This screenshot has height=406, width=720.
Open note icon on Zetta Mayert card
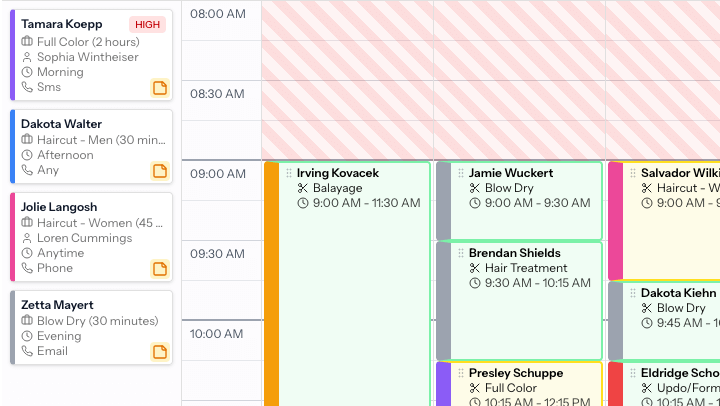click(159, 351)
